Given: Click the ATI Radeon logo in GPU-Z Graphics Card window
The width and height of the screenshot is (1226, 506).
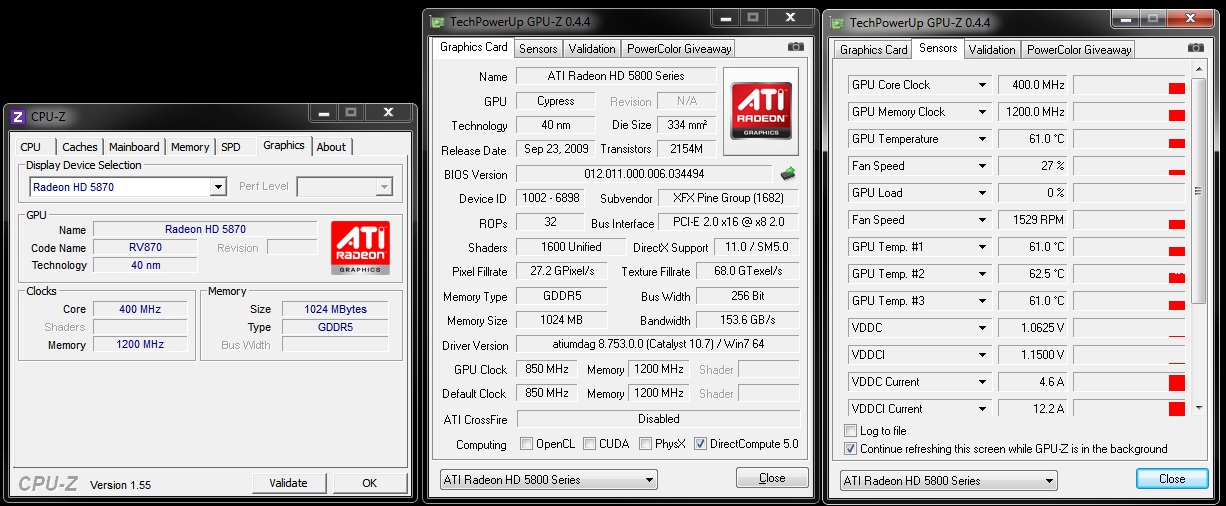Looking at the screenshot, I should coord(761,110).
